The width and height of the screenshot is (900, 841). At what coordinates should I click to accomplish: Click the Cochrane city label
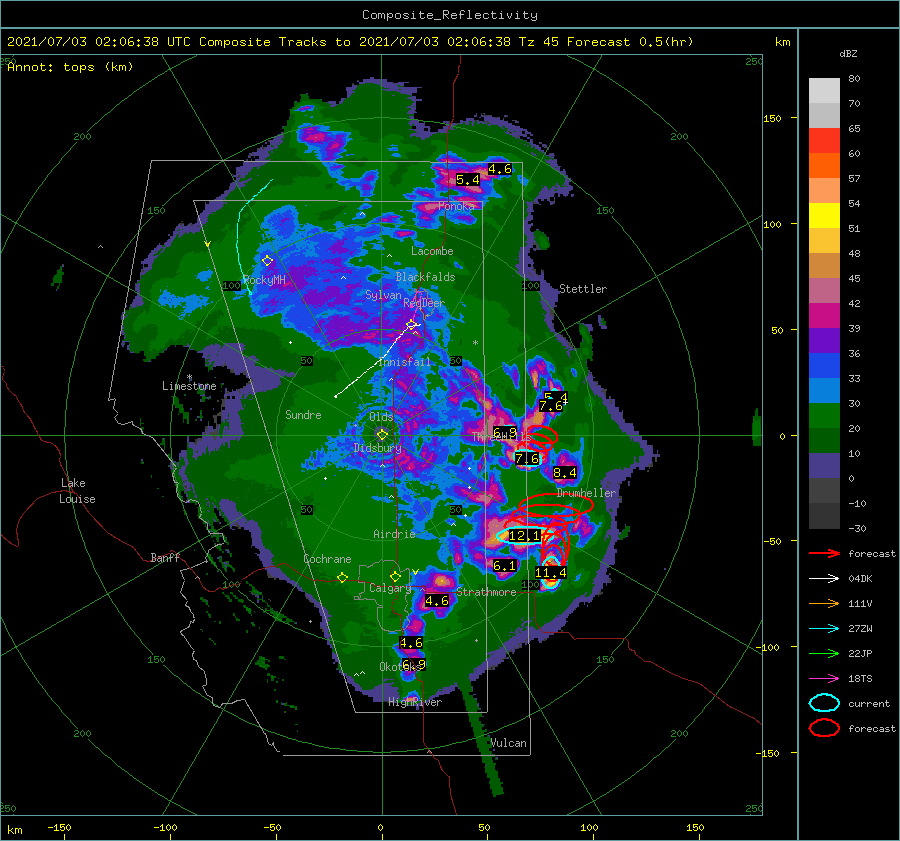click(327, 559)
